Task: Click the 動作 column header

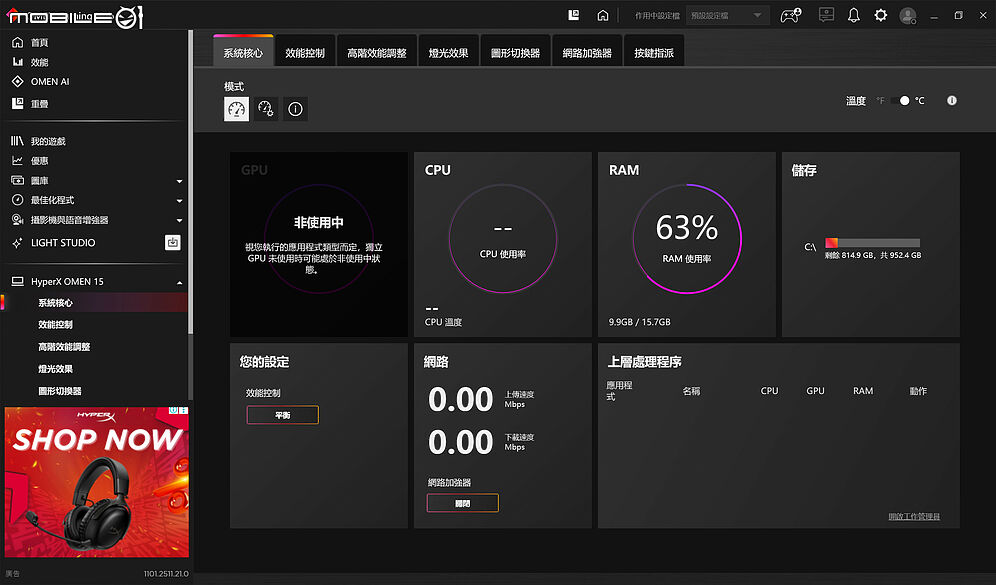Action: 918,391
